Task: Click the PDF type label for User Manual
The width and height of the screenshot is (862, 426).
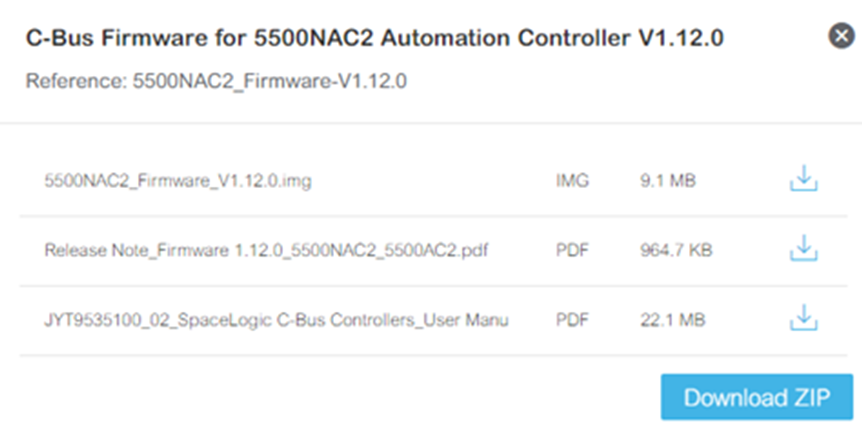Action: [x=572, y=320]
